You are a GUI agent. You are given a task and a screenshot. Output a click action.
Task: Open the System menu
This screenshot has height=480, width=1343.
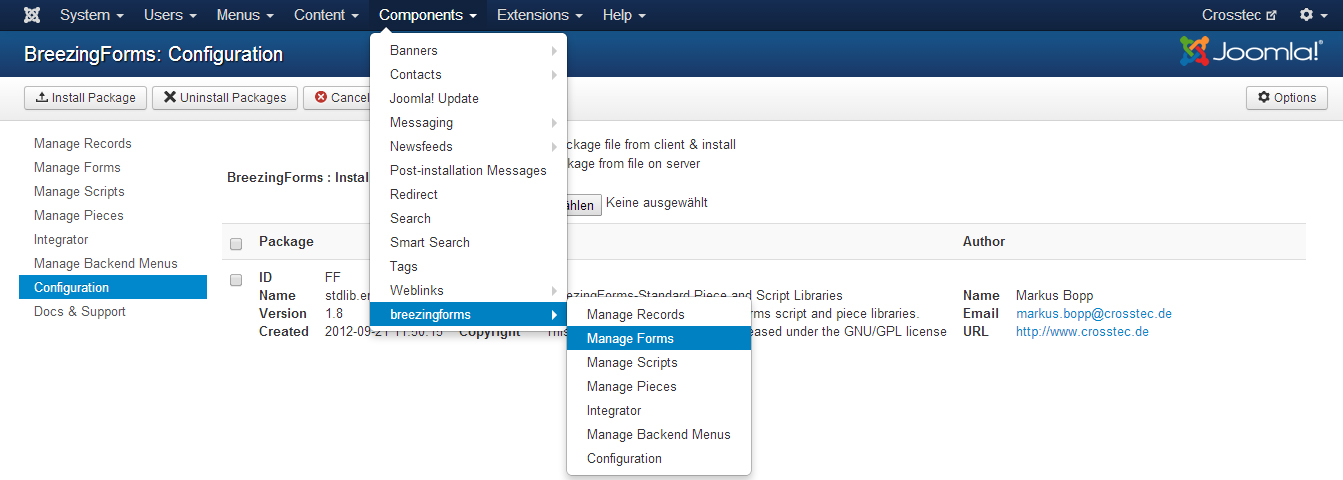coord(92,15)
